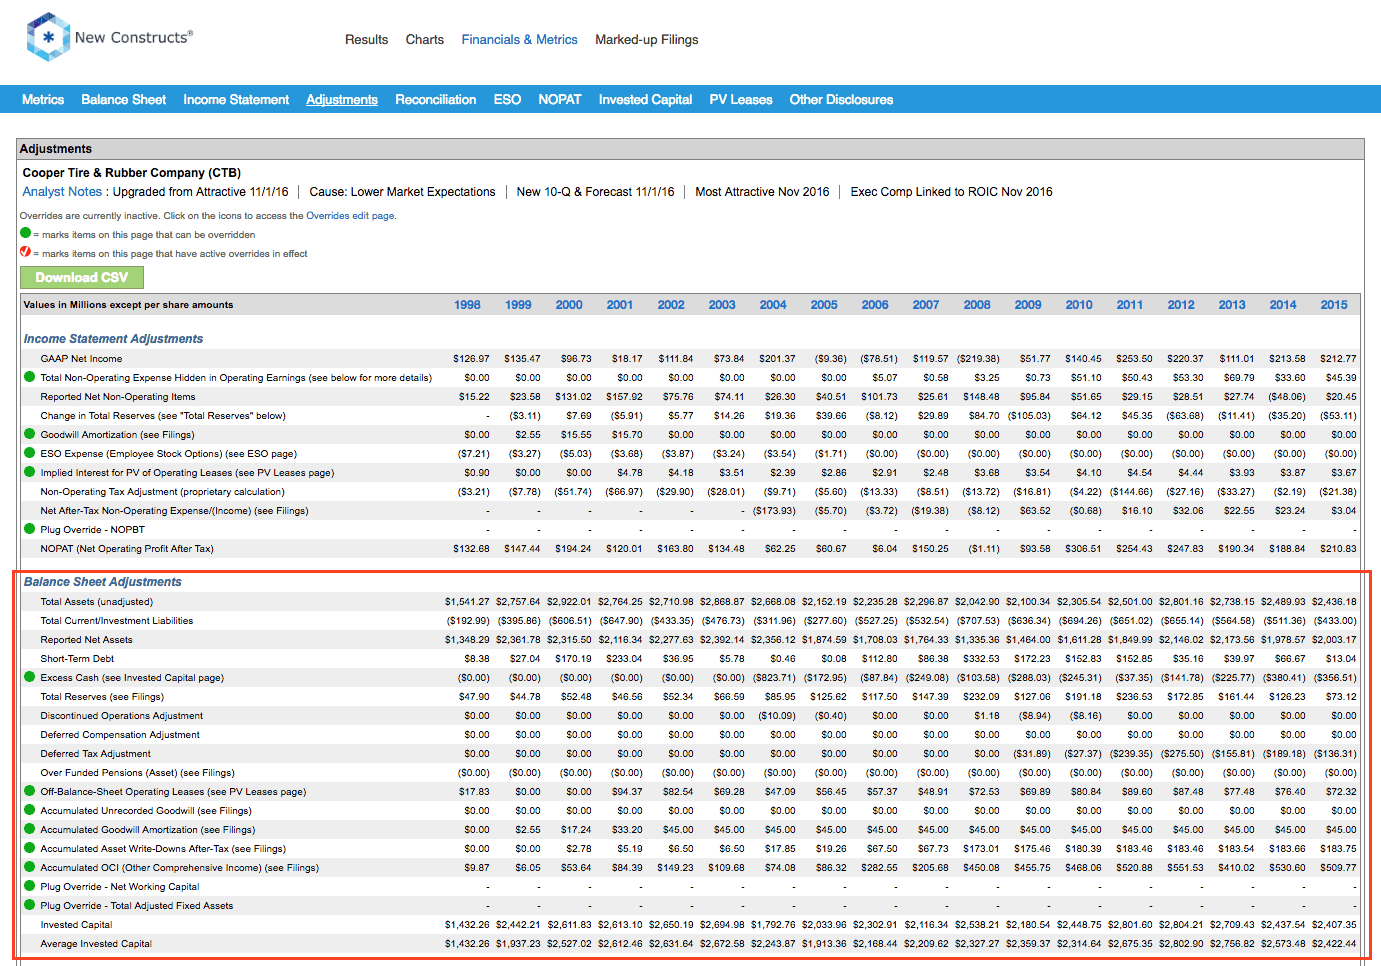Open the PV Leases tab
Image resolution: width=1381 pixels, height=966 pixels.
tap(741, 100)
